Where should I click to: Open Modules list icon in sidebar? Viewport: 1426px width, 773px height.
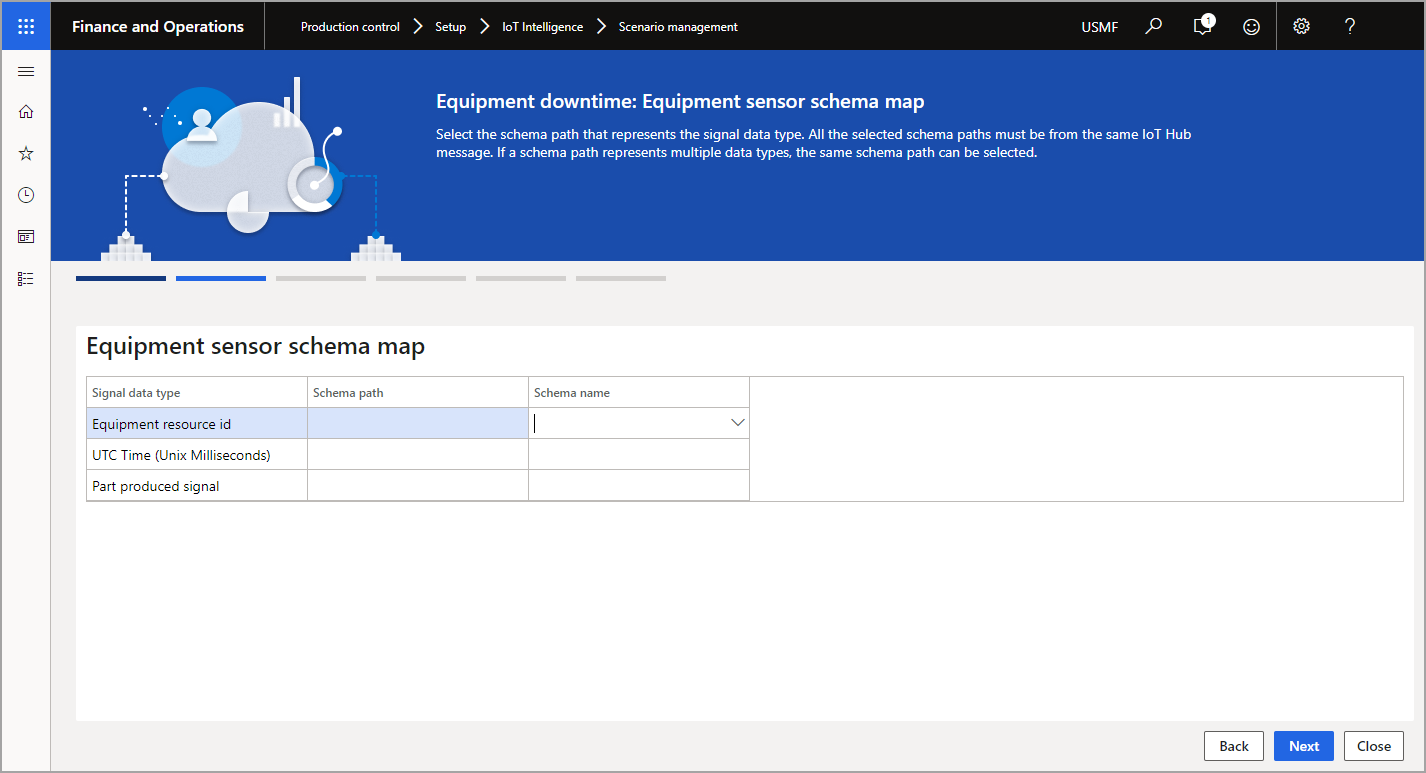point(26,279)
